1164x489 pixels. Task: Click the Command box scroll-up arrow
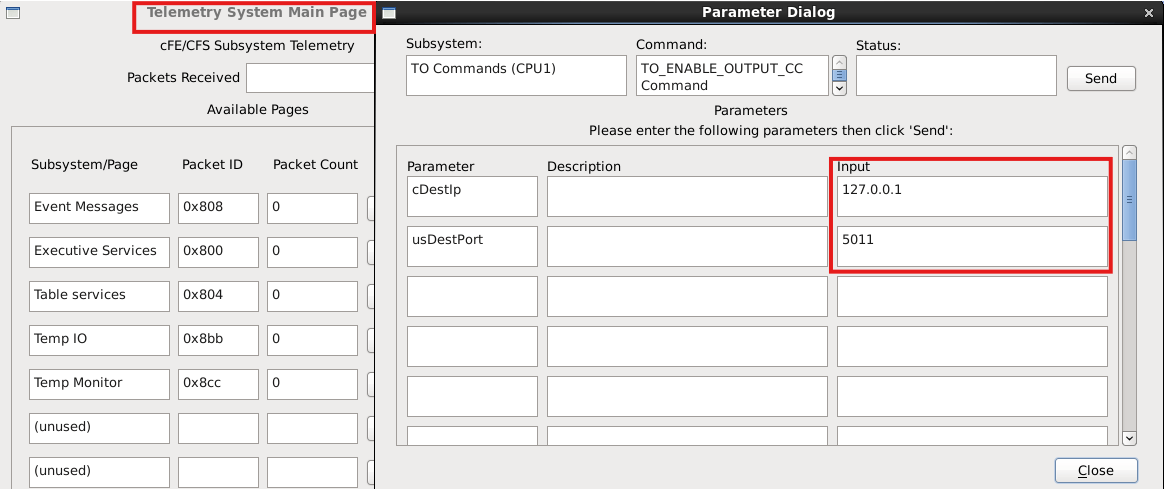pos(839,63)
